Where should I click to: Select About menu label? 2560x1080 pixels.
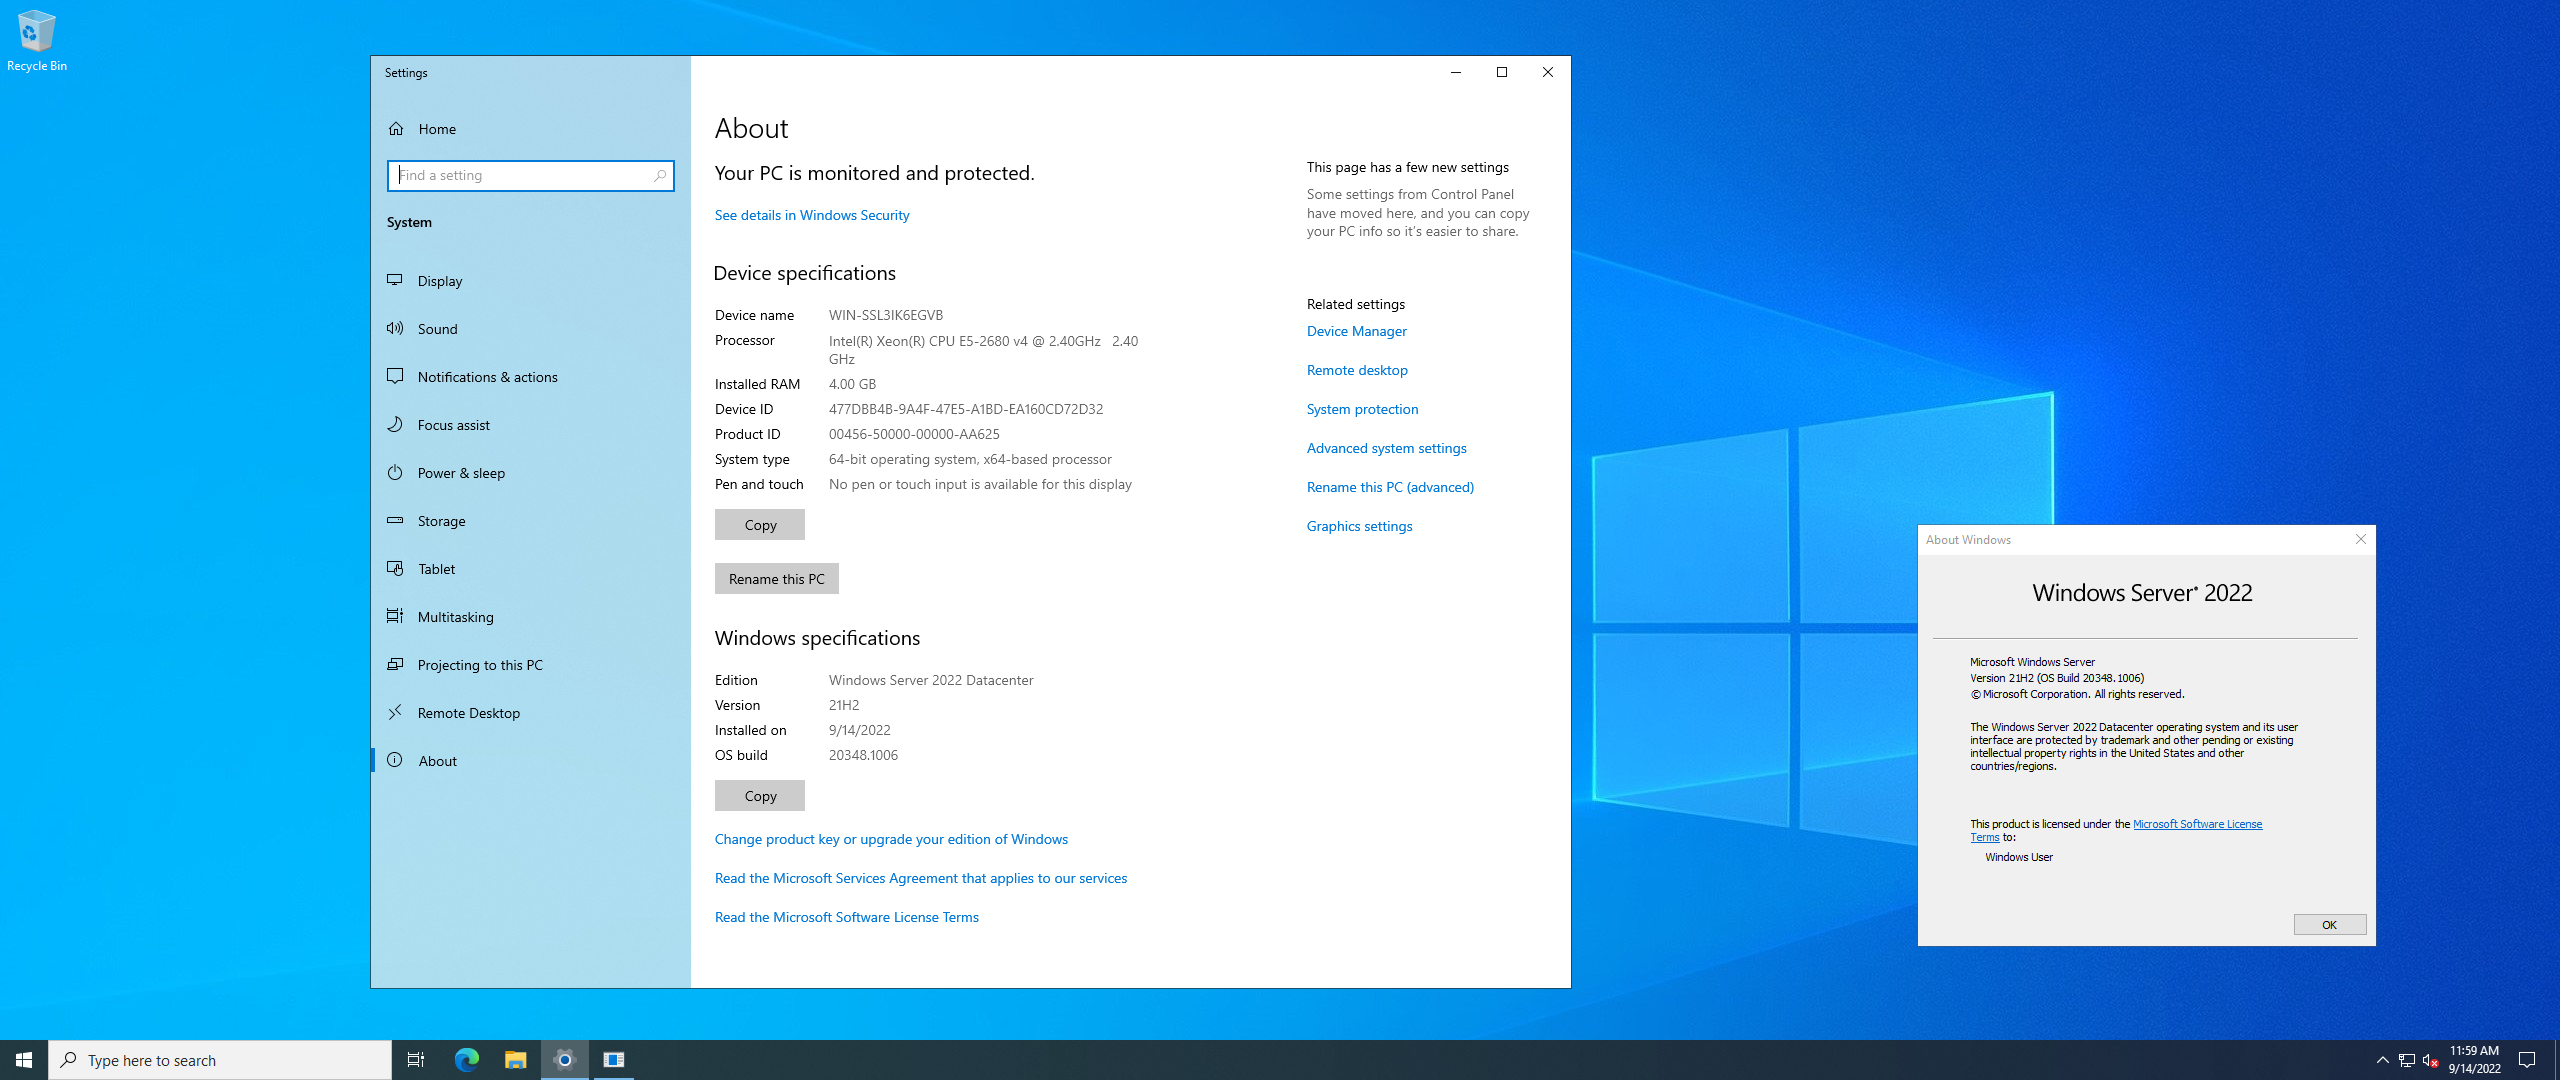[x=437, y=761]
